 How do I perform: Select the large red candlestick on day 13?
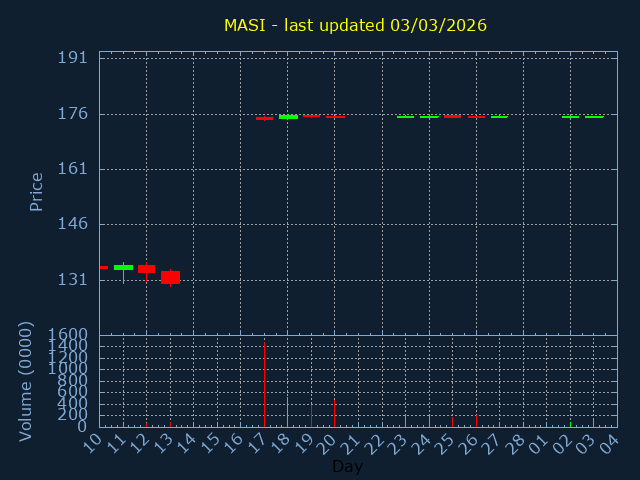click(x=170, y=277)
